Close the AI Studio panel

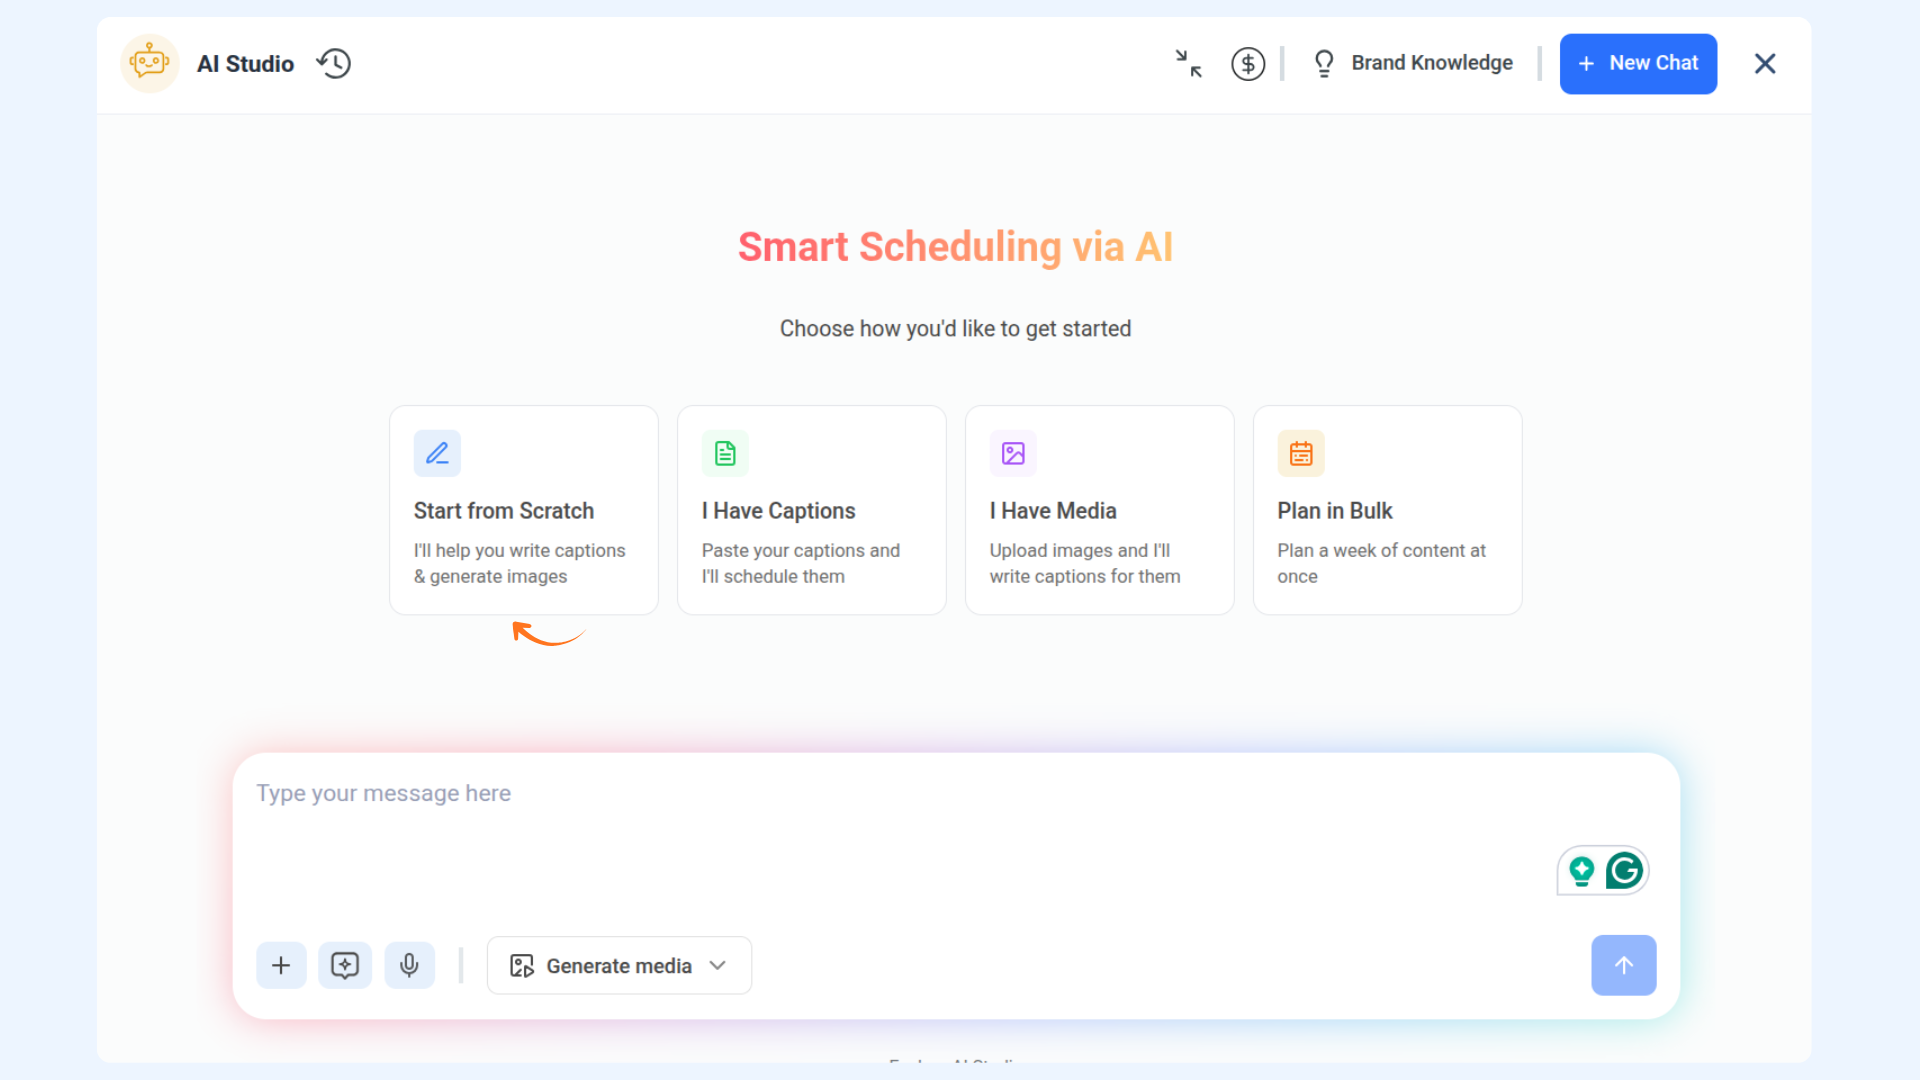pyautogui.click(x=1764, y=63)
